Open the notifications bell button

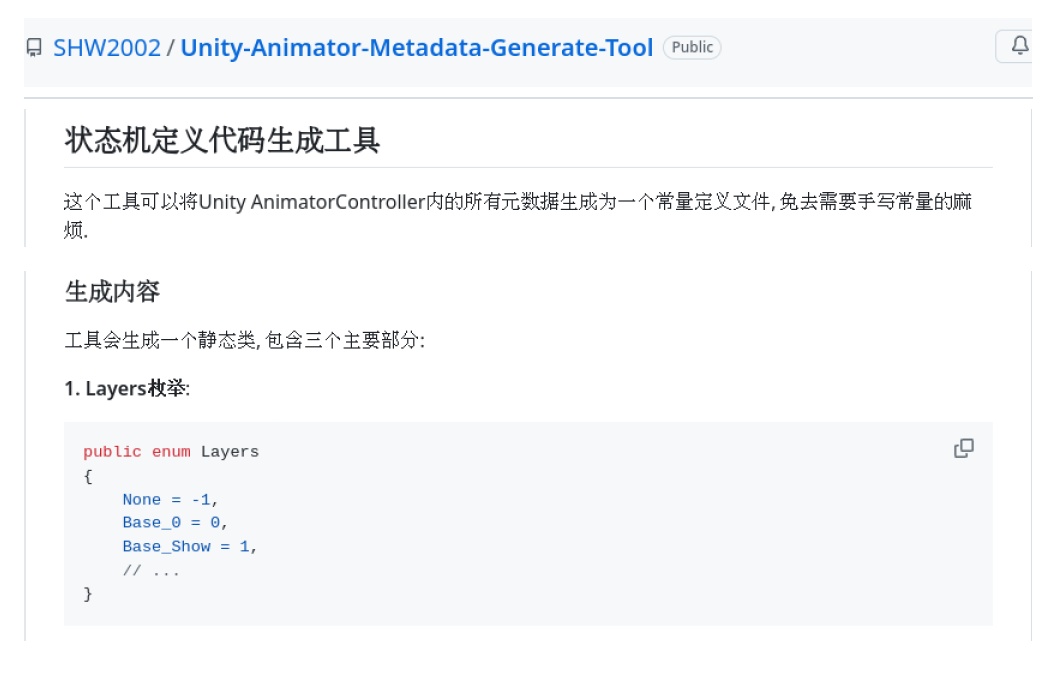[x=1016, y=46]
